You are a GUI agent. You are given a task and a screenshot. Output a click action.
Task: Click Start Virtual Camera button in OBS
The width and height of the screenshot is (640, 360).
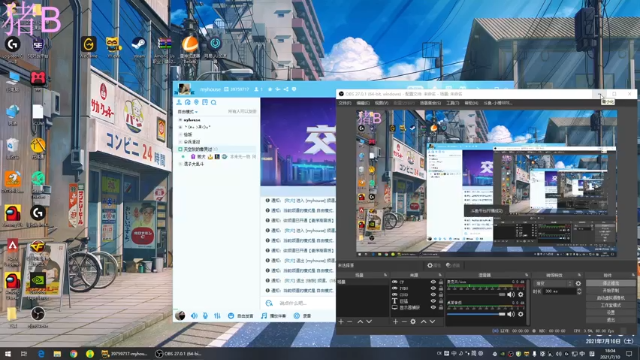[611, 298]
